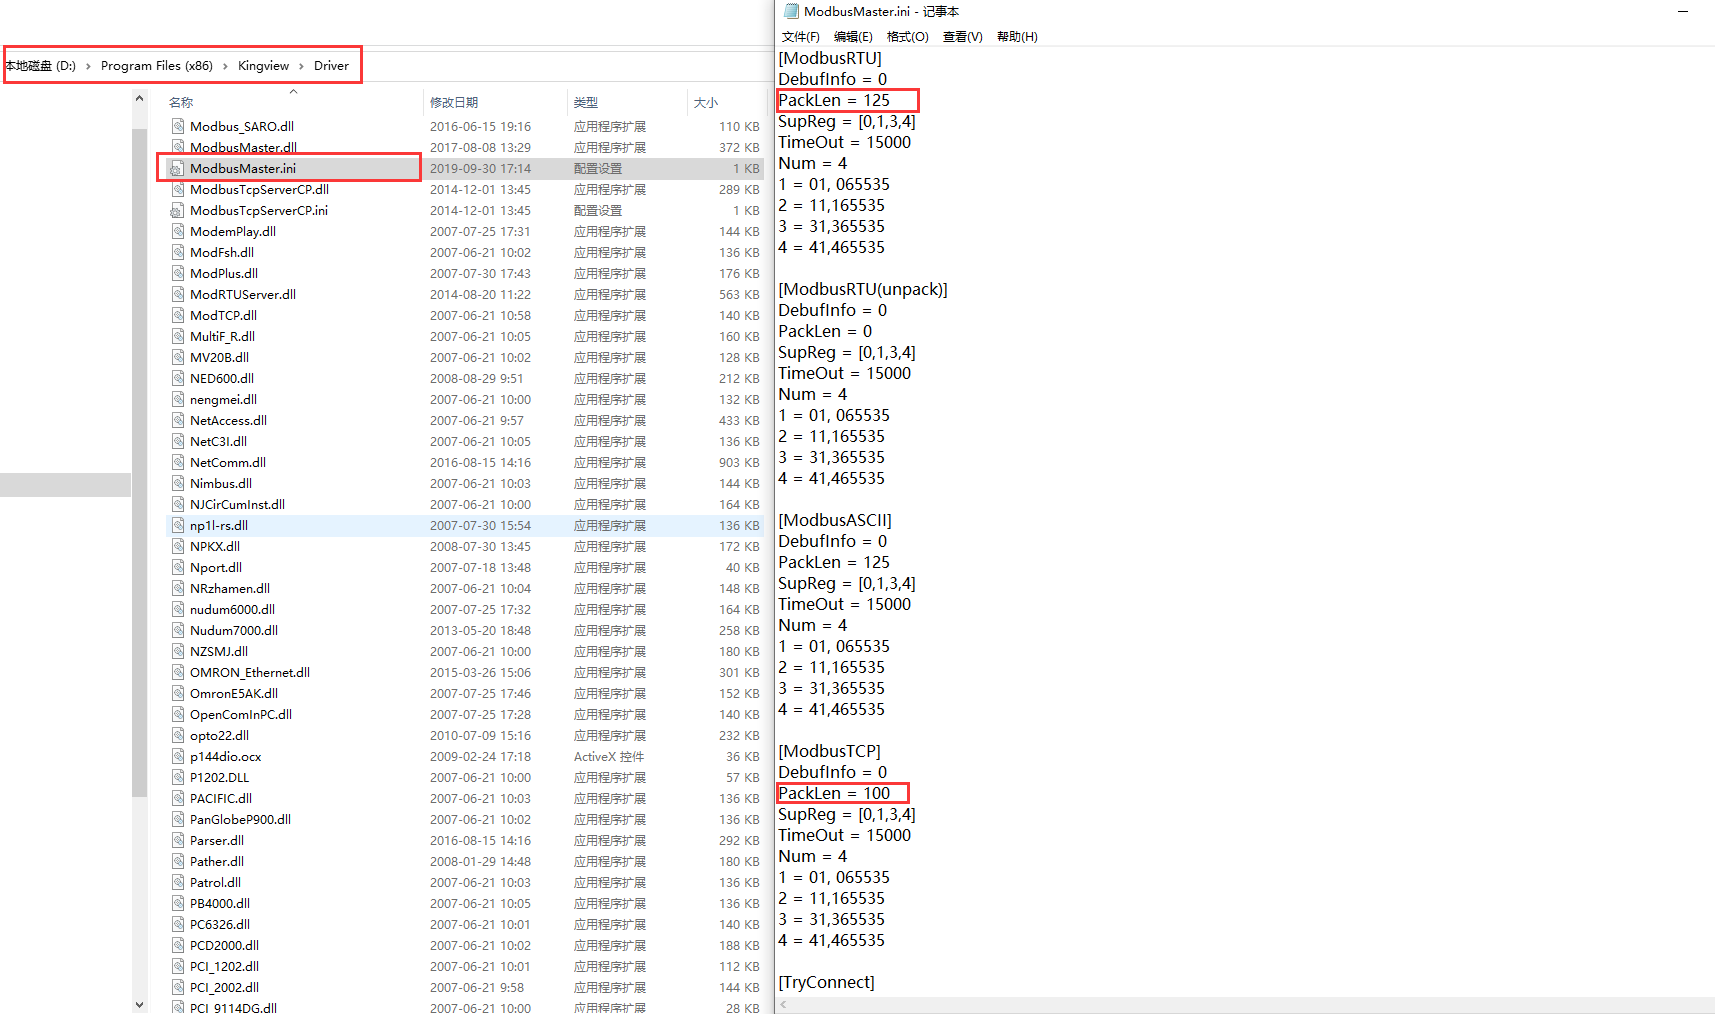Click the np1l-rs.dll file icon
Image resolution: width=1715 pixels, height=1014 pixels.
point(177,525)
